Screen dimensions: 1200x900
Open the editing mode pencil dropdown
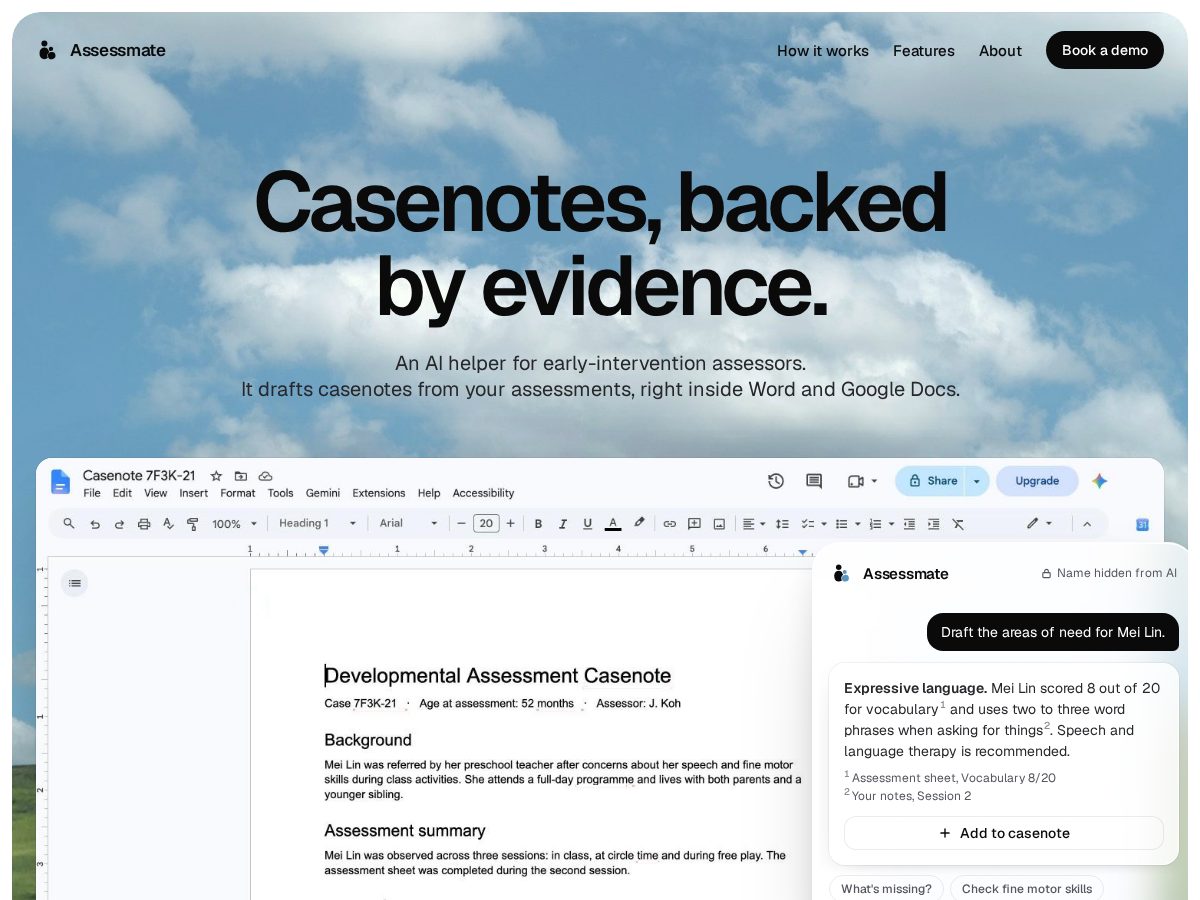pos(1039,523)
